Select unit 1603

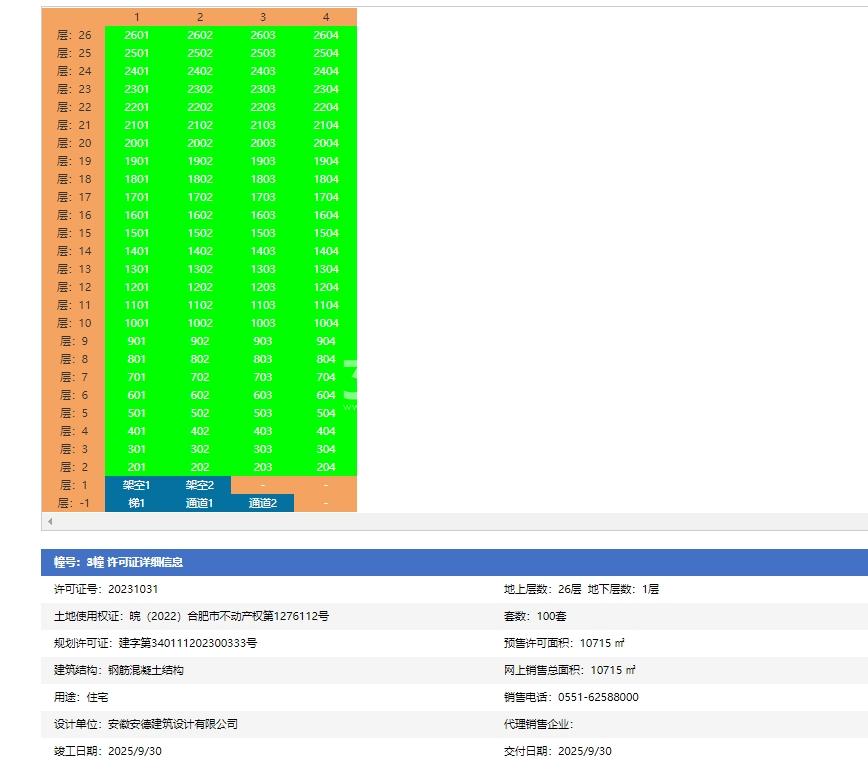263,215
